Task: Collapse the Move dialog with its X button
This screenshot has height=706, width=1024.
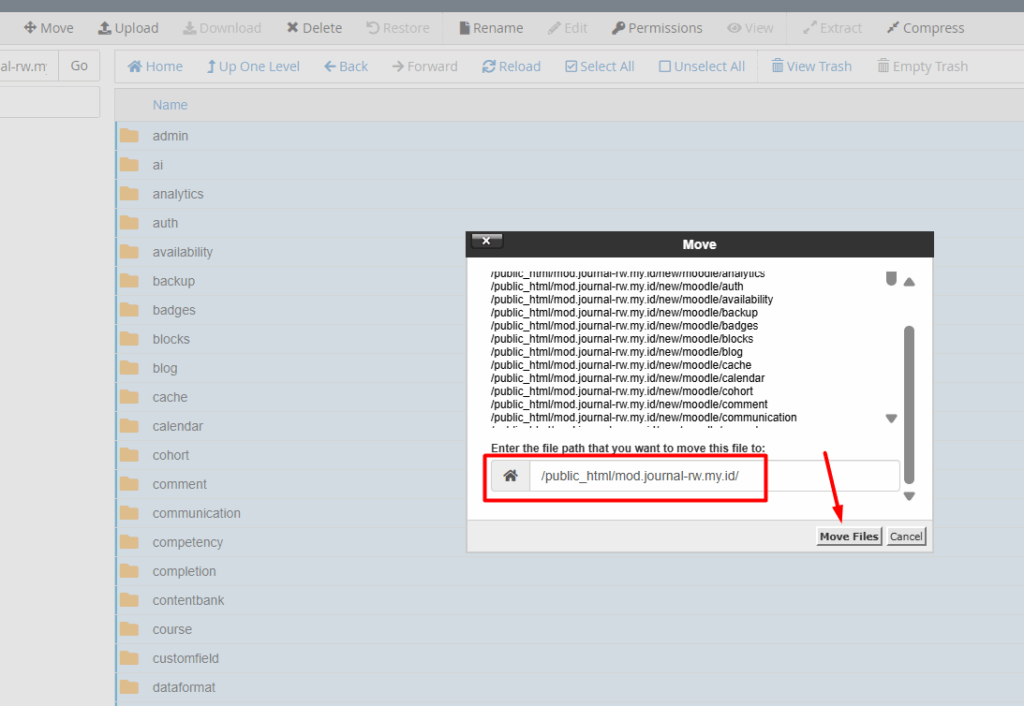Action: click(487, 240)
